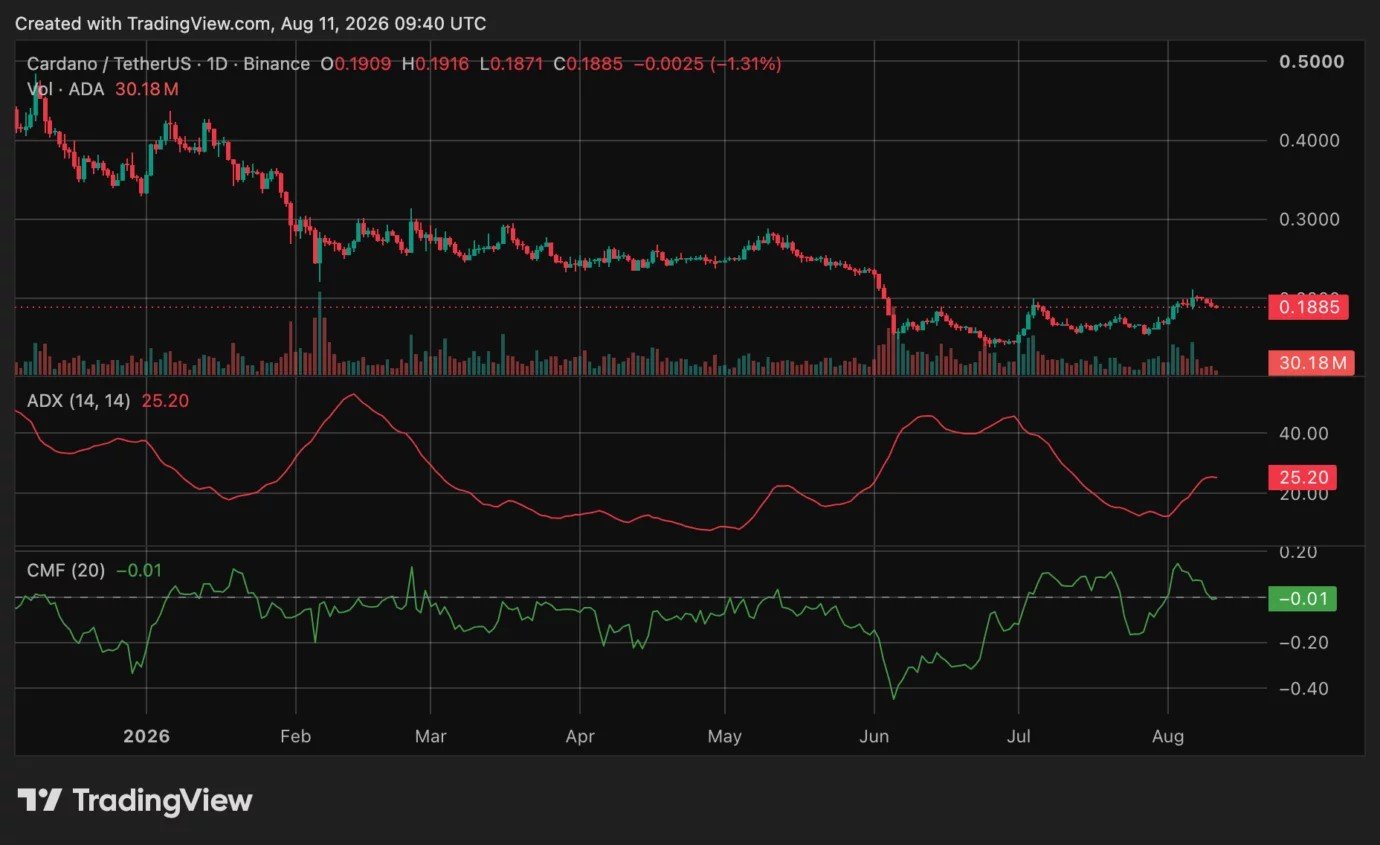The width and height of the screenshot is (1380, 845).
Task: Click the TradingView wordmark beside the logo
Action: click(163, 800)
